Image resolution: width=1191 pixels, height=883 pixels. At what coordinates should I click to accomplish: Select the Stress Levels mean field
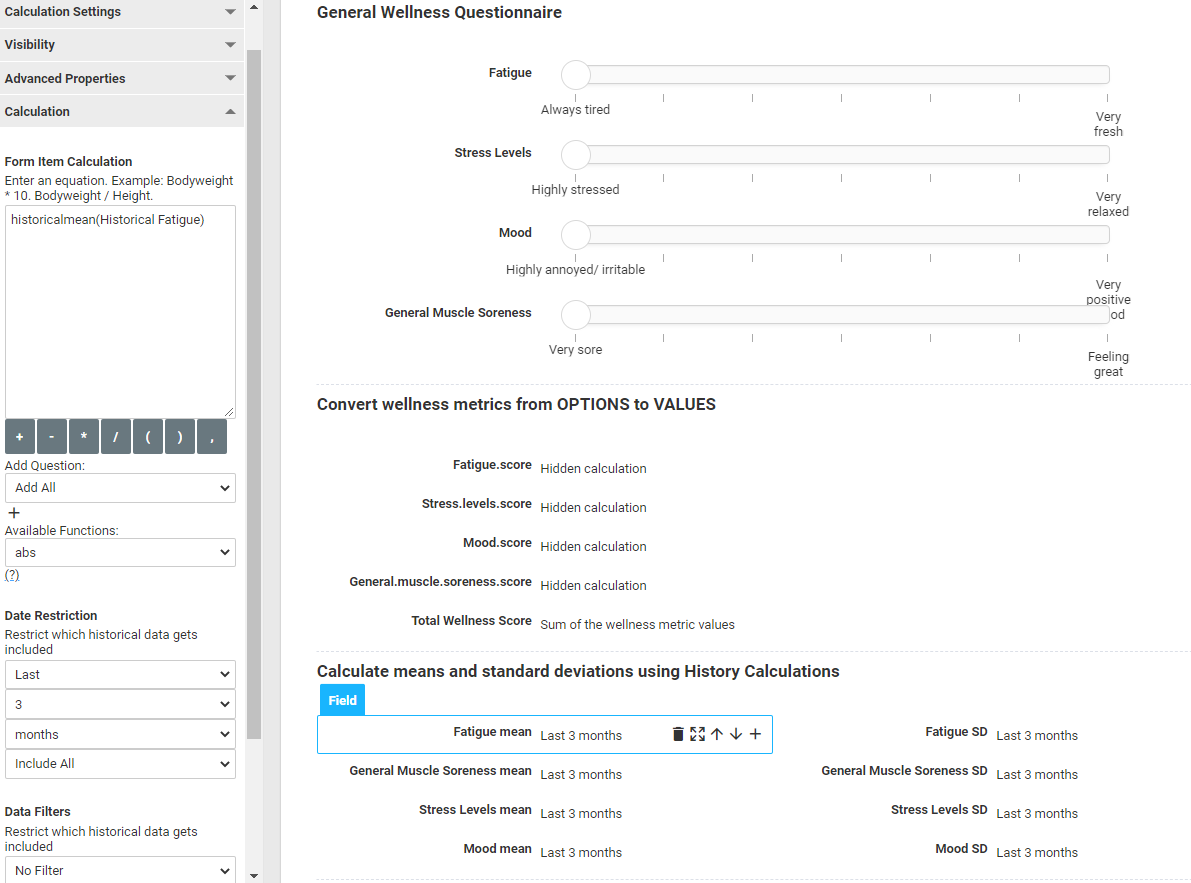click(x=545, y=812)
